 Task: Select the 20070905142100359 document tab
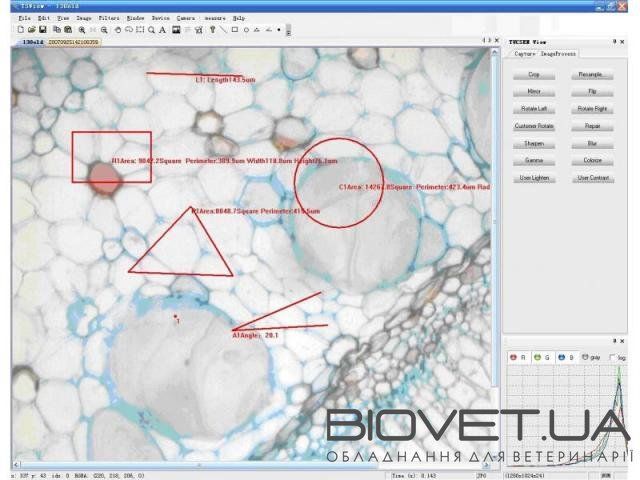pyautogui.click(x=73, y=42)
